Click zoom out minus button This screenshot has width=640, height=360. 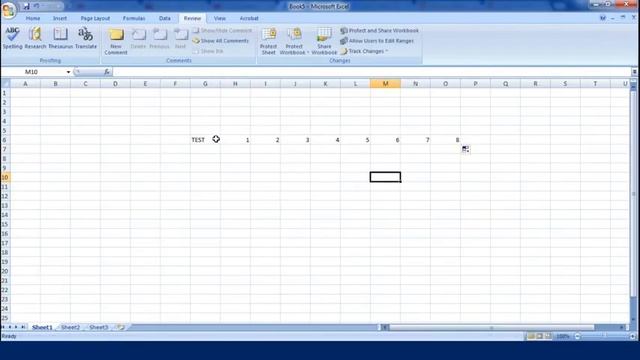pos(577,336)
